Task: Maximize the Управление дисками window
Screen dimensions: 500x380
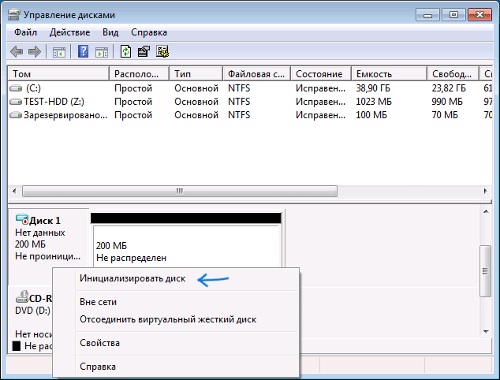Action: click(453, 15)
